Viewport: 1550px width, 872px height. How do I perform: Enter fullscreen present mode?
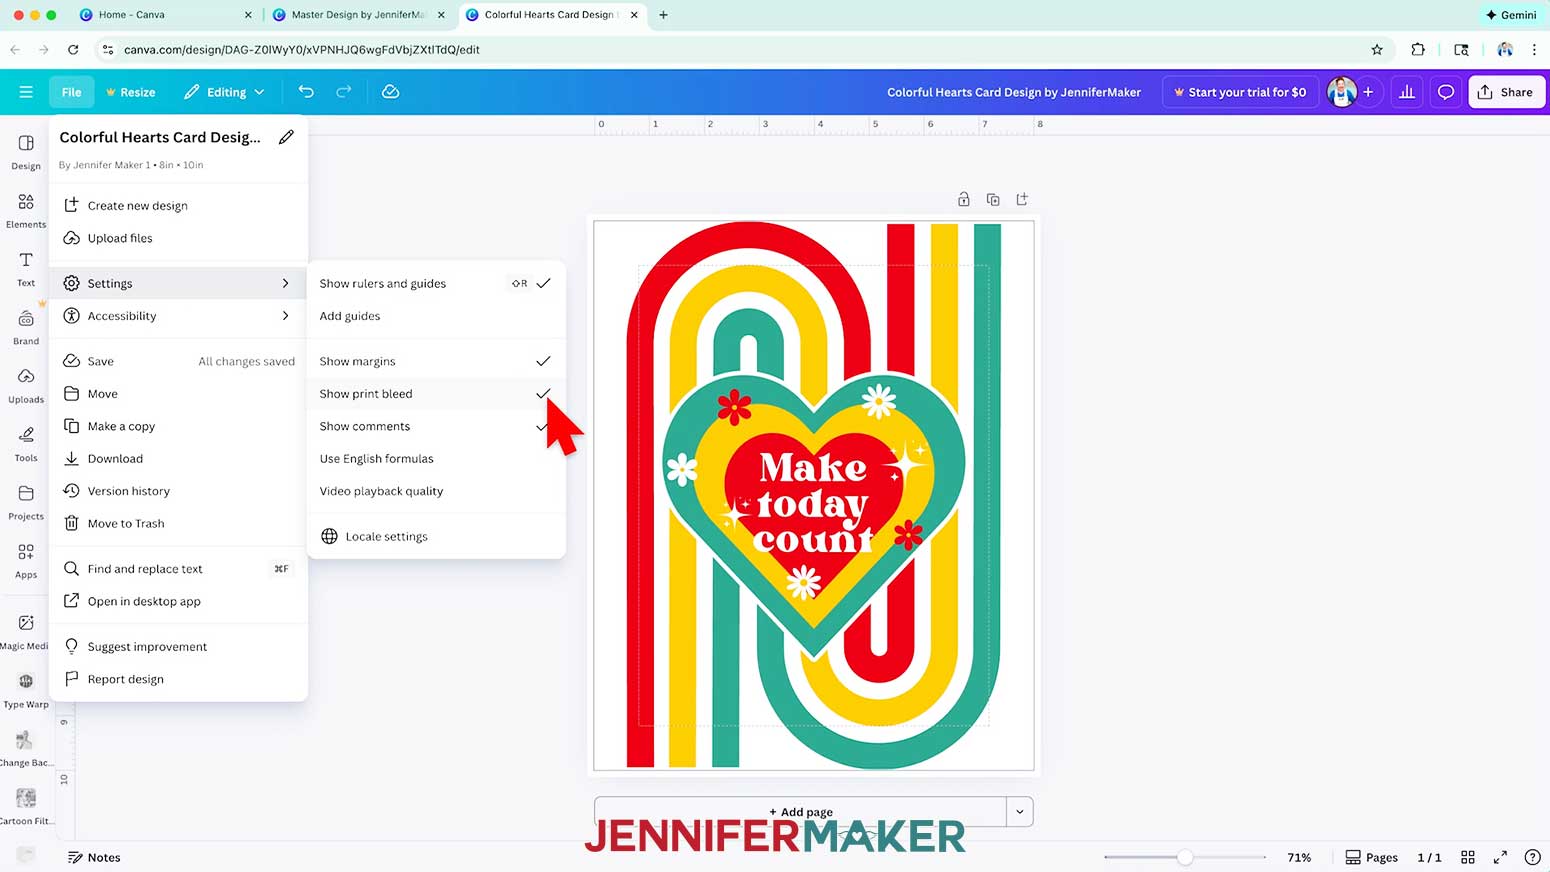[1500, 857]
